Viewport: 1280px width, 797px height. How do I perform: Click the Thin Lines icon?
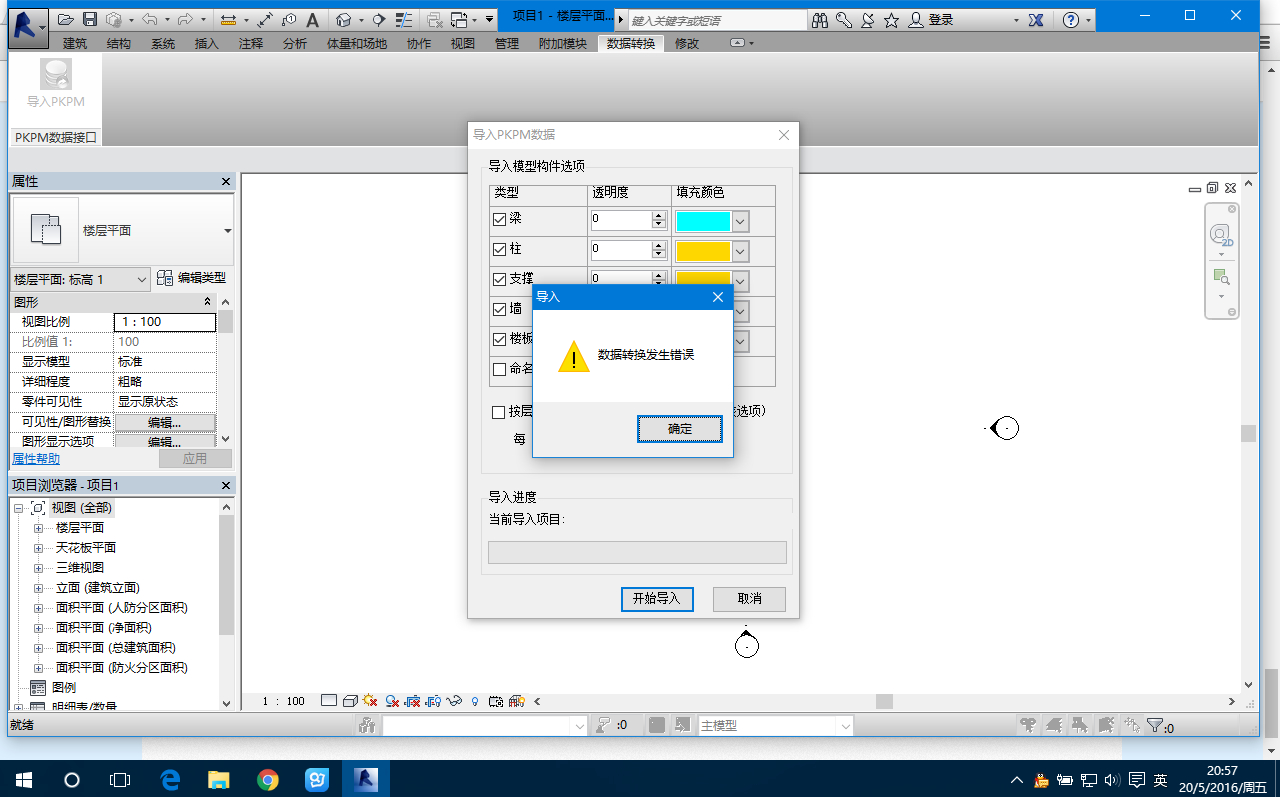[403, 19]
